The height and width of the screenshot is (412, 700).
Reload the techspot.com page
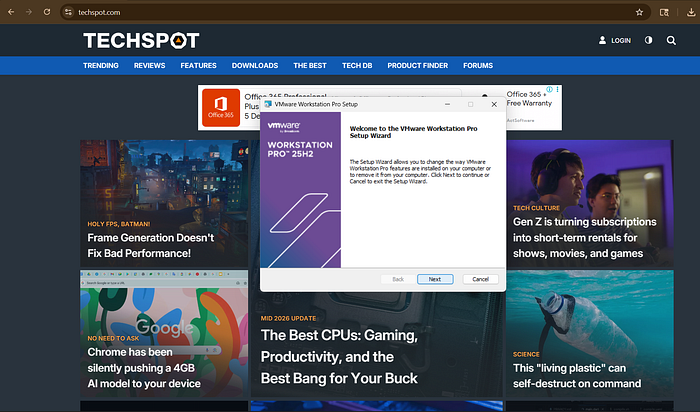[x=47, y=12]
